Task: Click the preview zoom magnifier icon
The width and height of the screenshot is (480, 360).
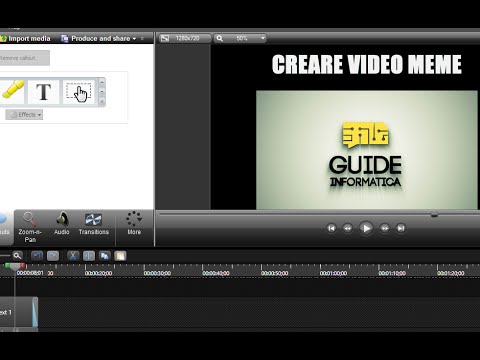Action: pos(220,38)
